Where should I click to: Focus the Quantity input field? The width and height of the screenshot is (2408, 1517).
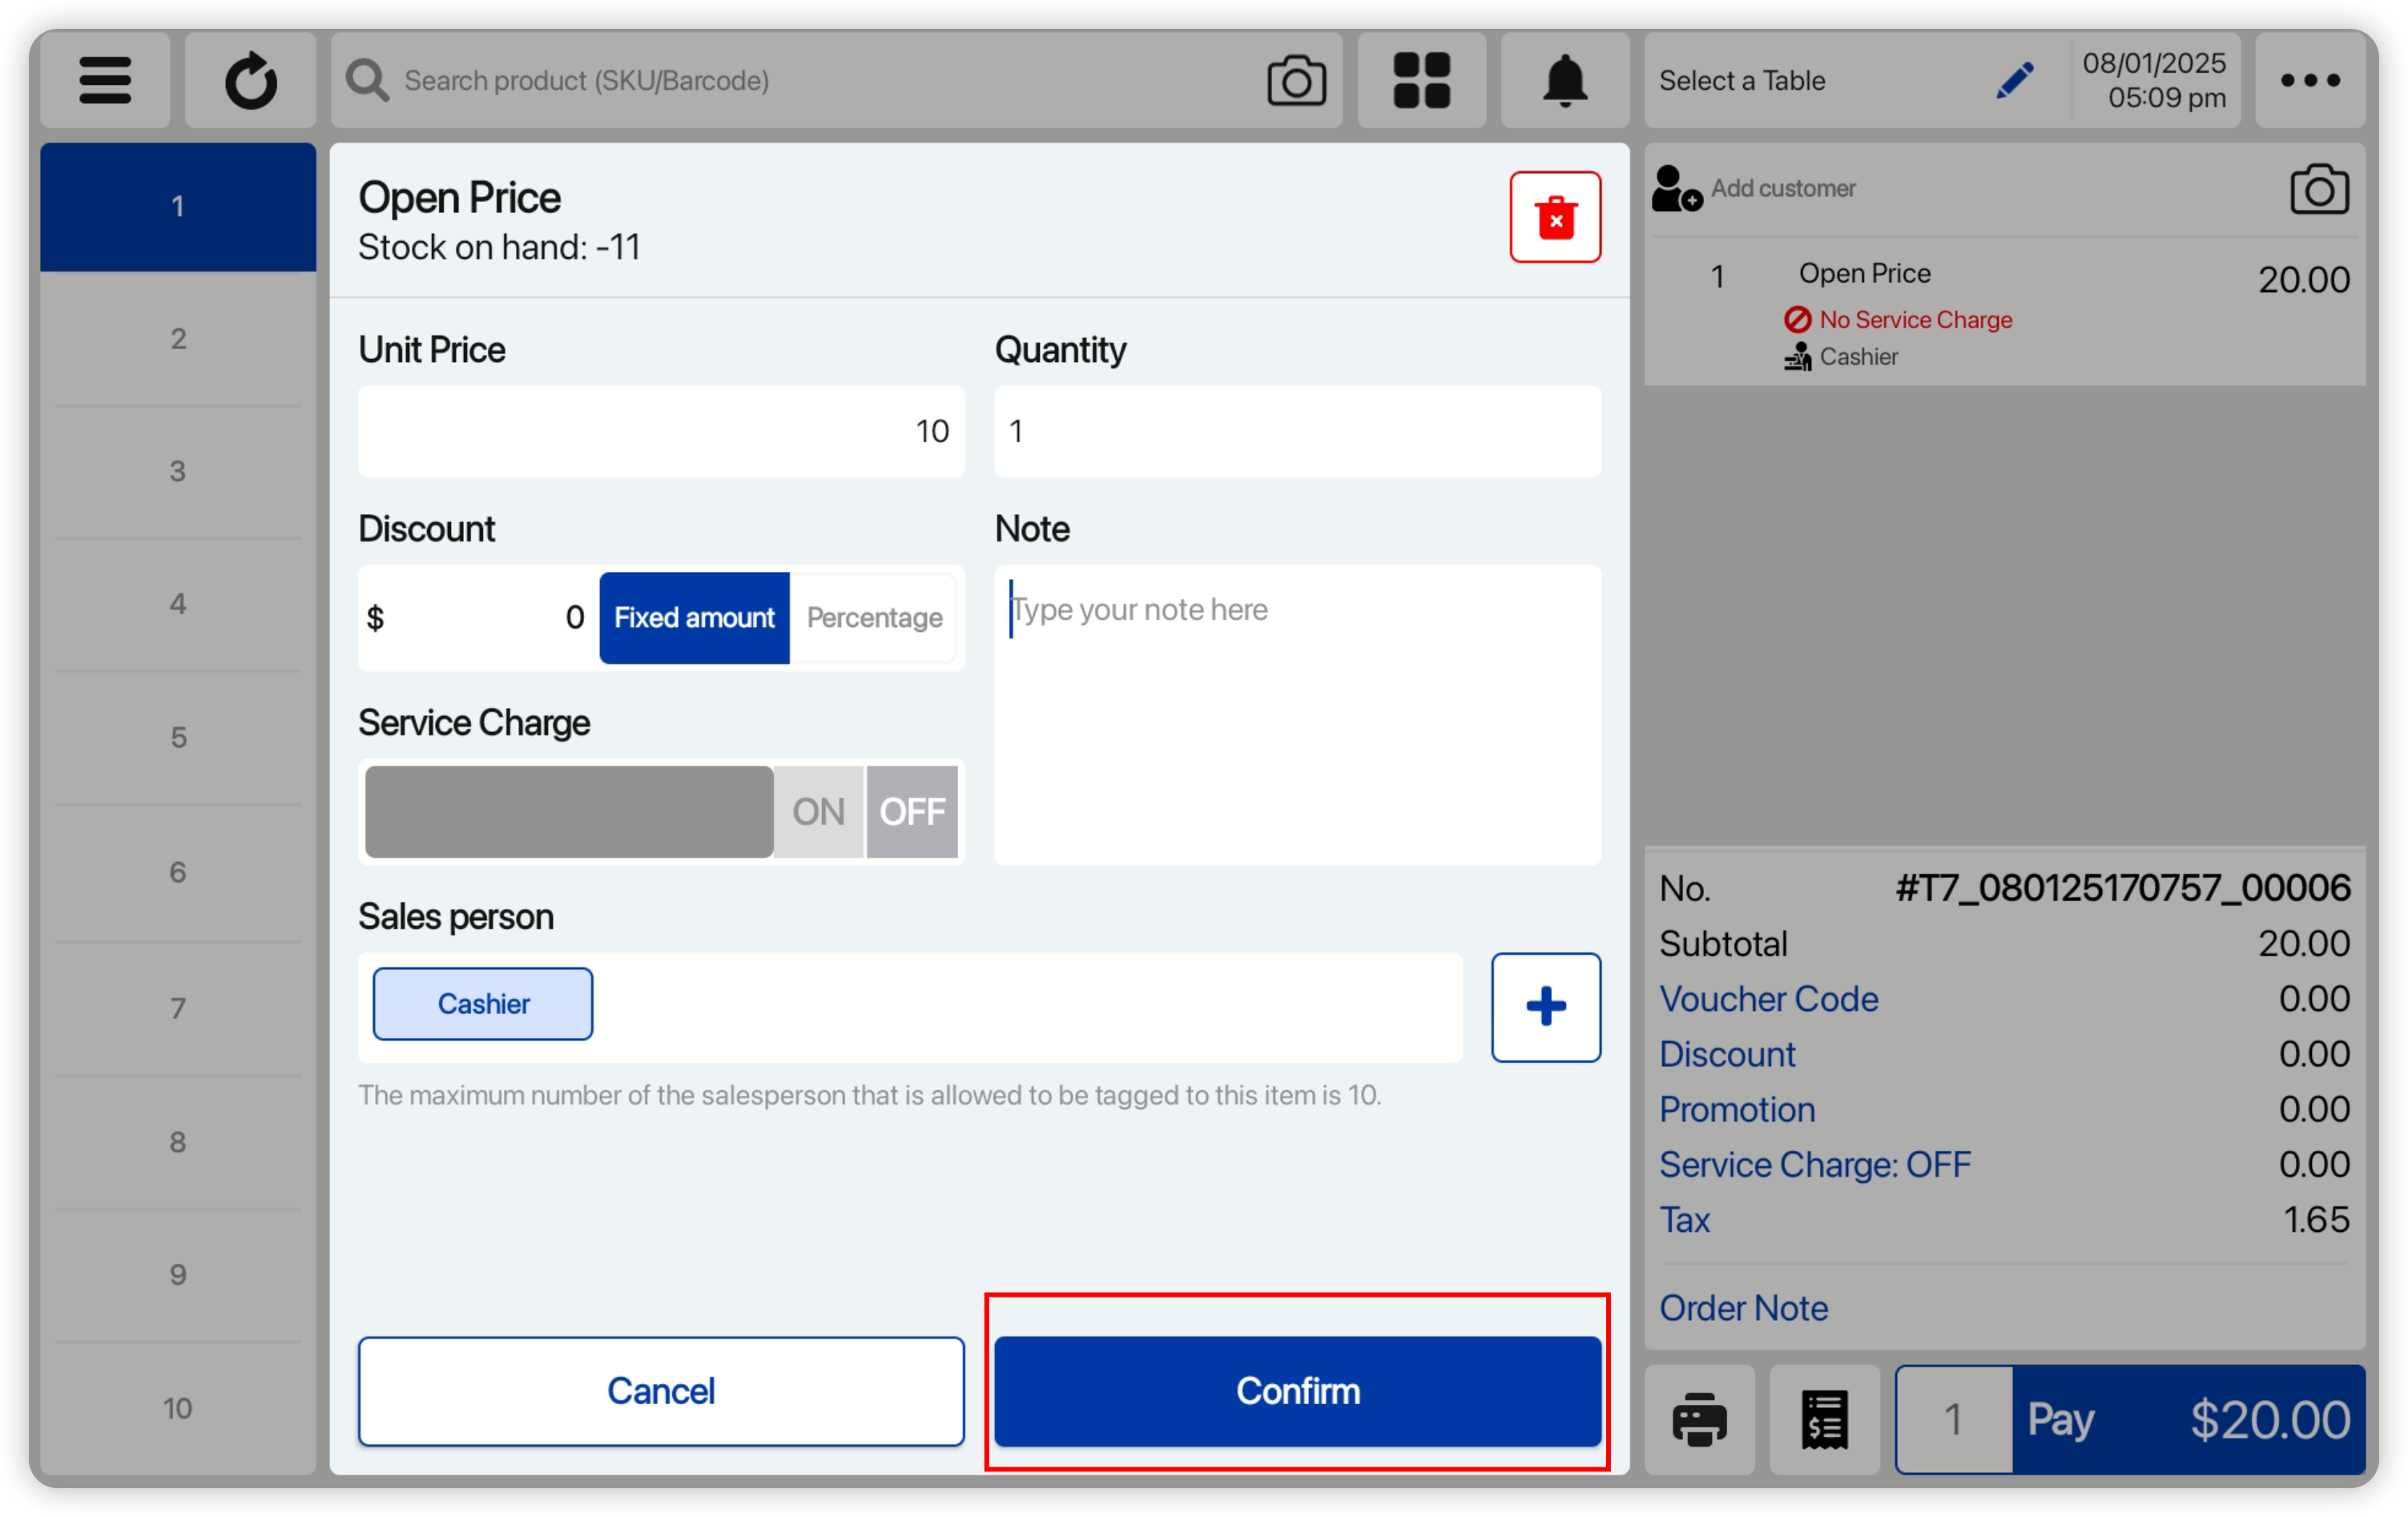coord(1297,431)
